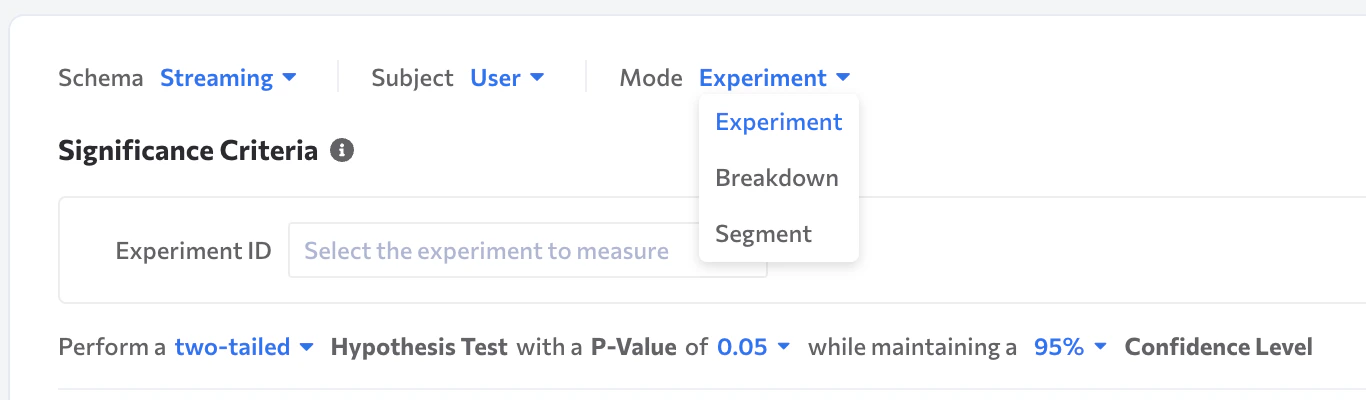Click the caret arrow after 0.05
This screenshot has height=400, width=1366.
[784, 347]
